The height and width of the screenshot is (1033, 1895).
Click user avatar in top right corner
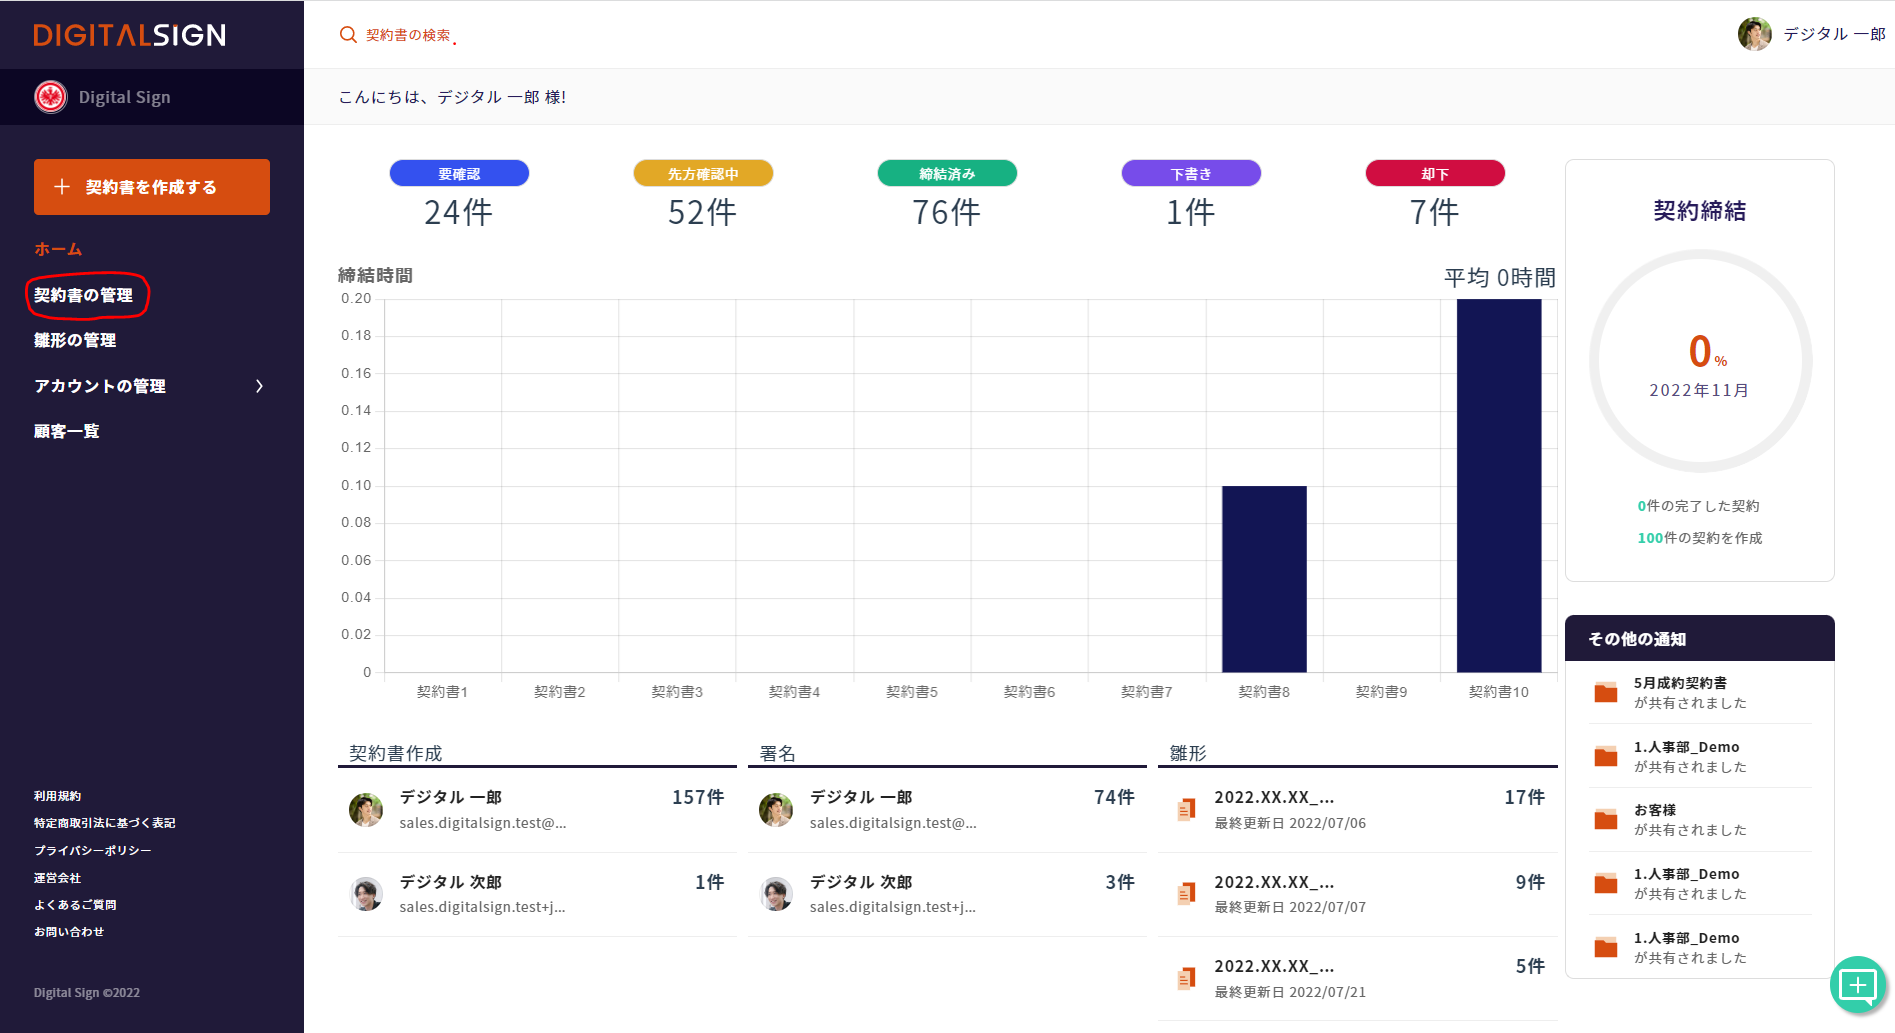tap(1754, 34)
